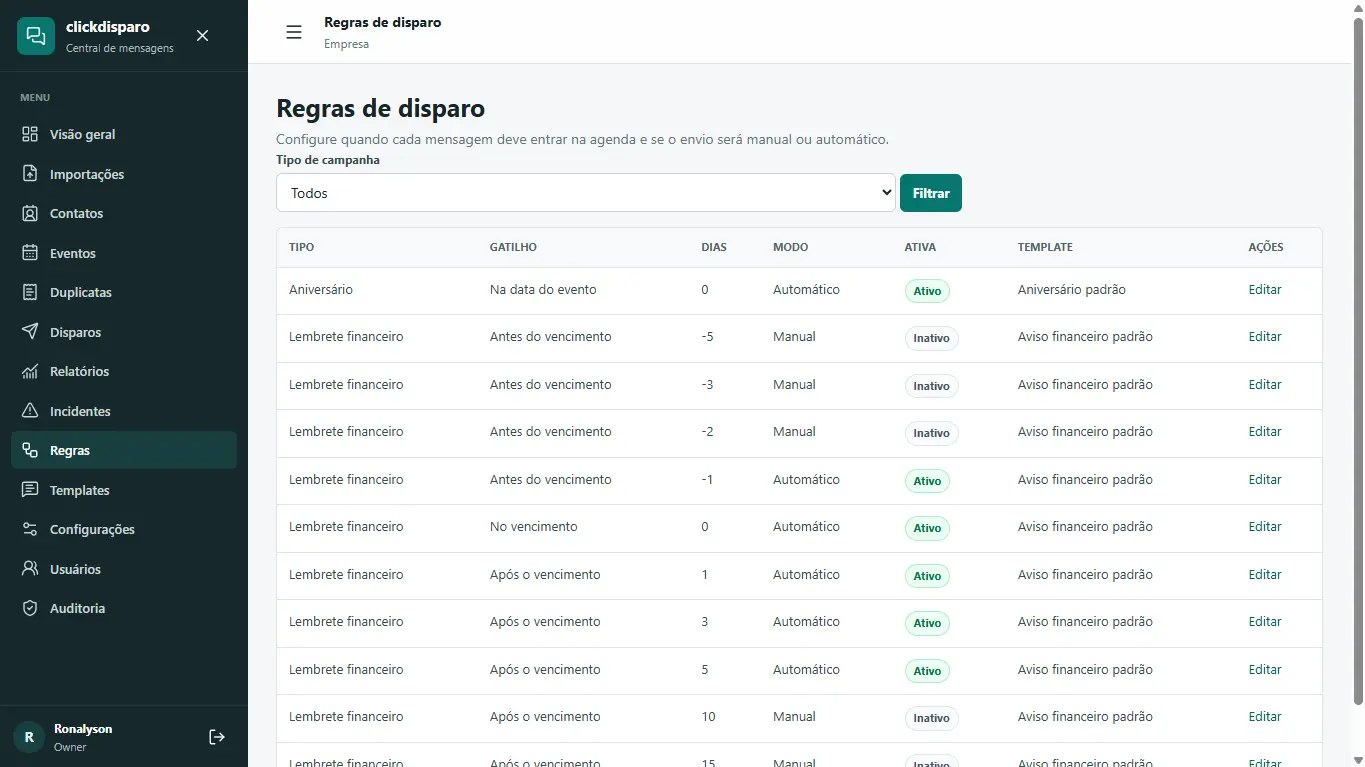Edit the Aniversário rule
Screen dimensions: 1365x767
pos(1265,290)
